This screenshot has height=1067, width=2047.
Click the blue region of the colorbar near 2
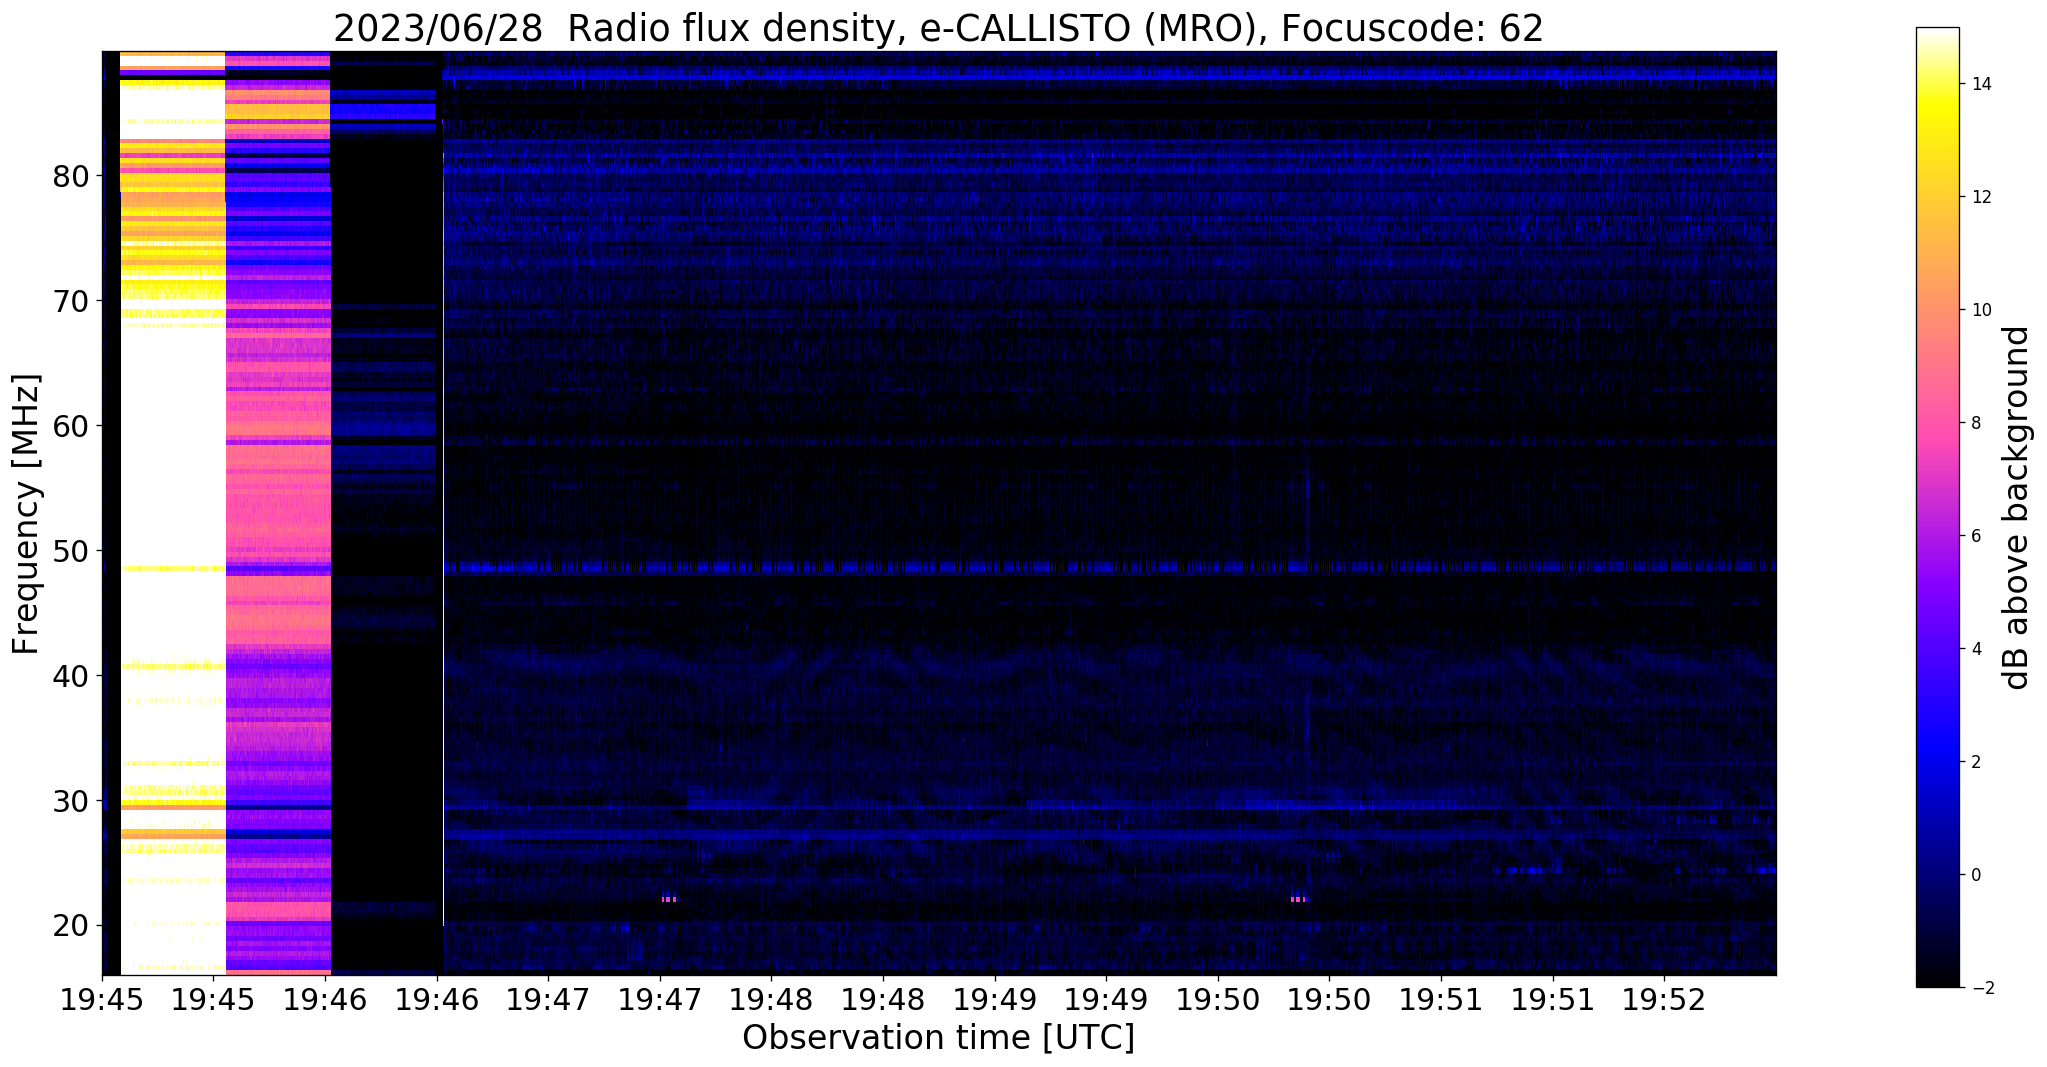tap(1937, 762)
